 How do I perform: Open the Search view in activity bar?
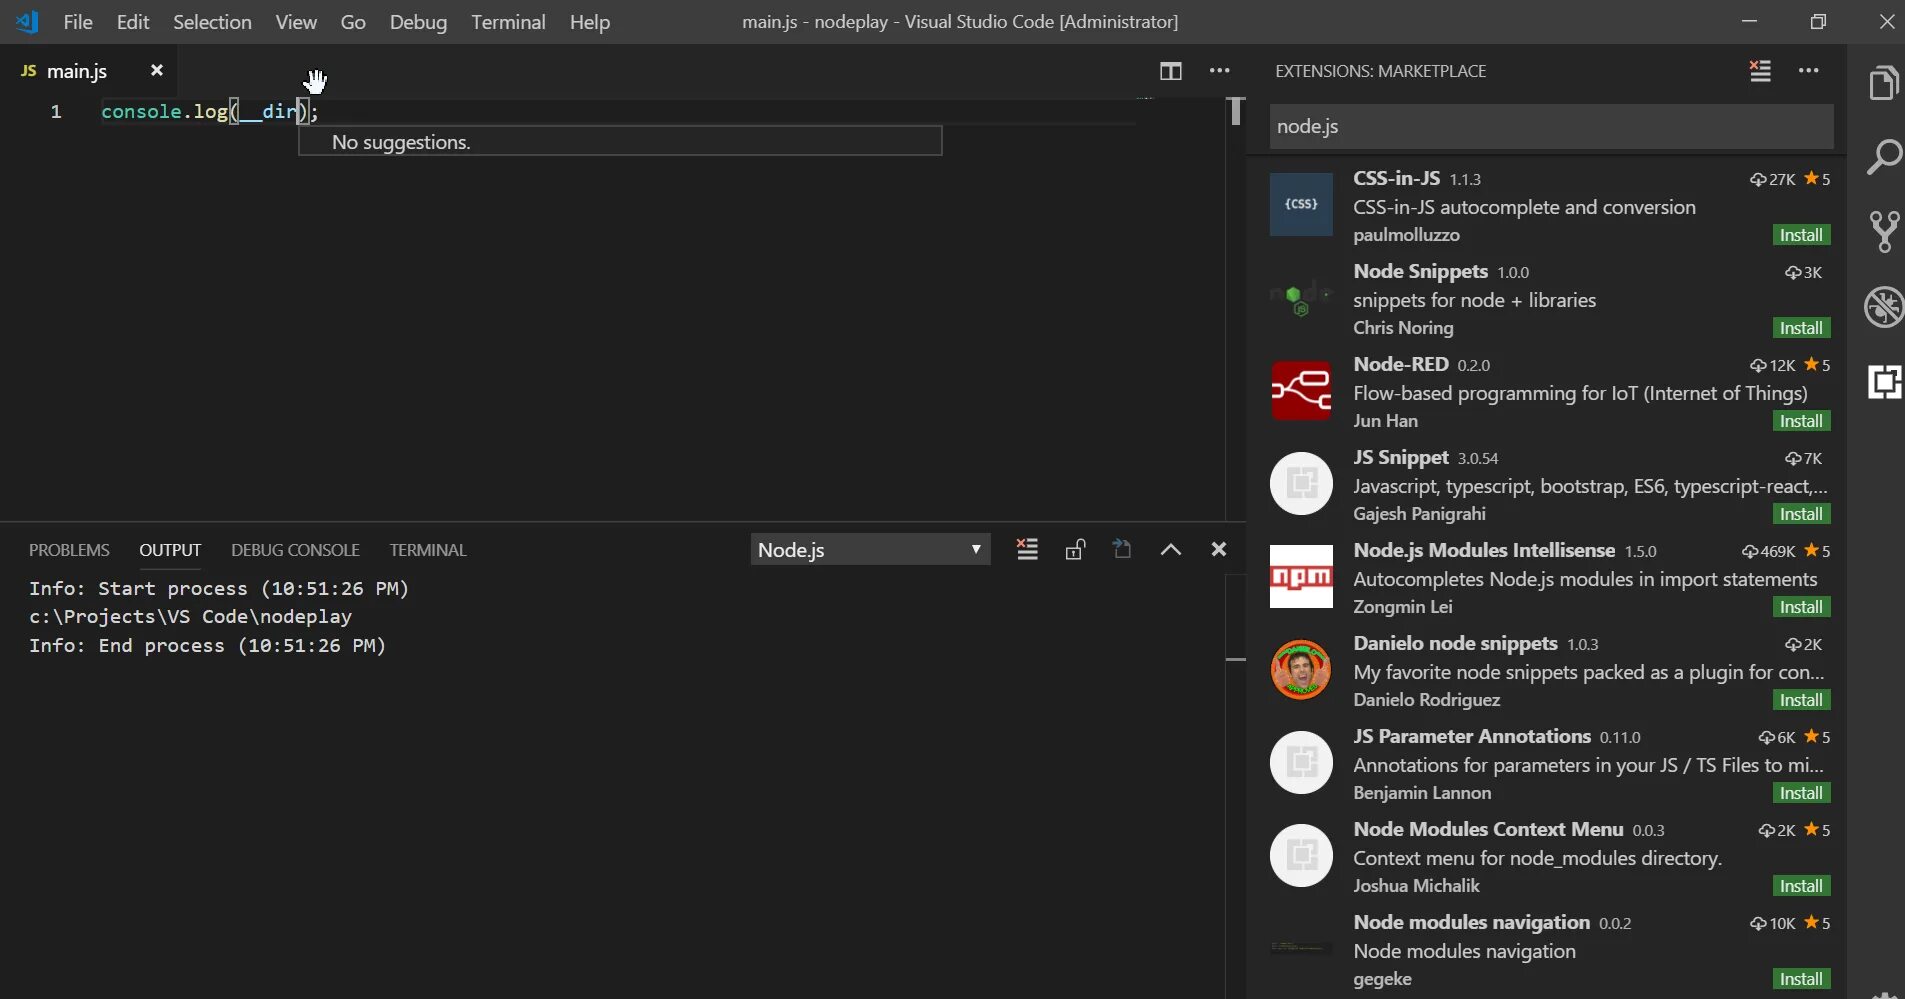tap(1884, 157)
